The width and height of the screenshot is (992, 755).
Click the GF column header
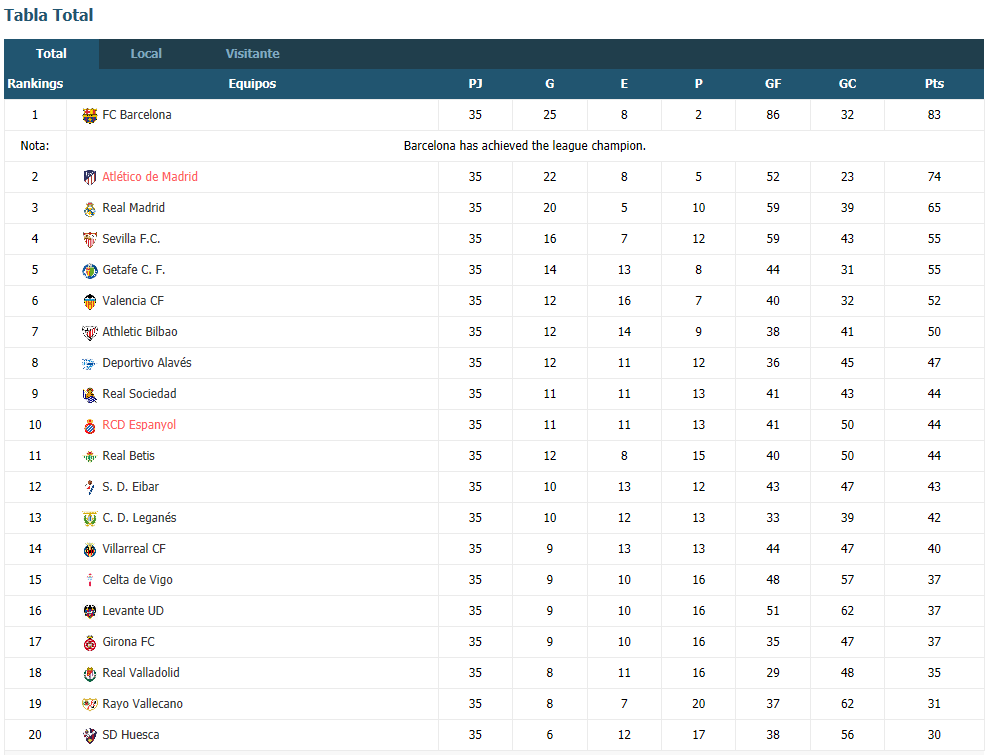[773, 84]
